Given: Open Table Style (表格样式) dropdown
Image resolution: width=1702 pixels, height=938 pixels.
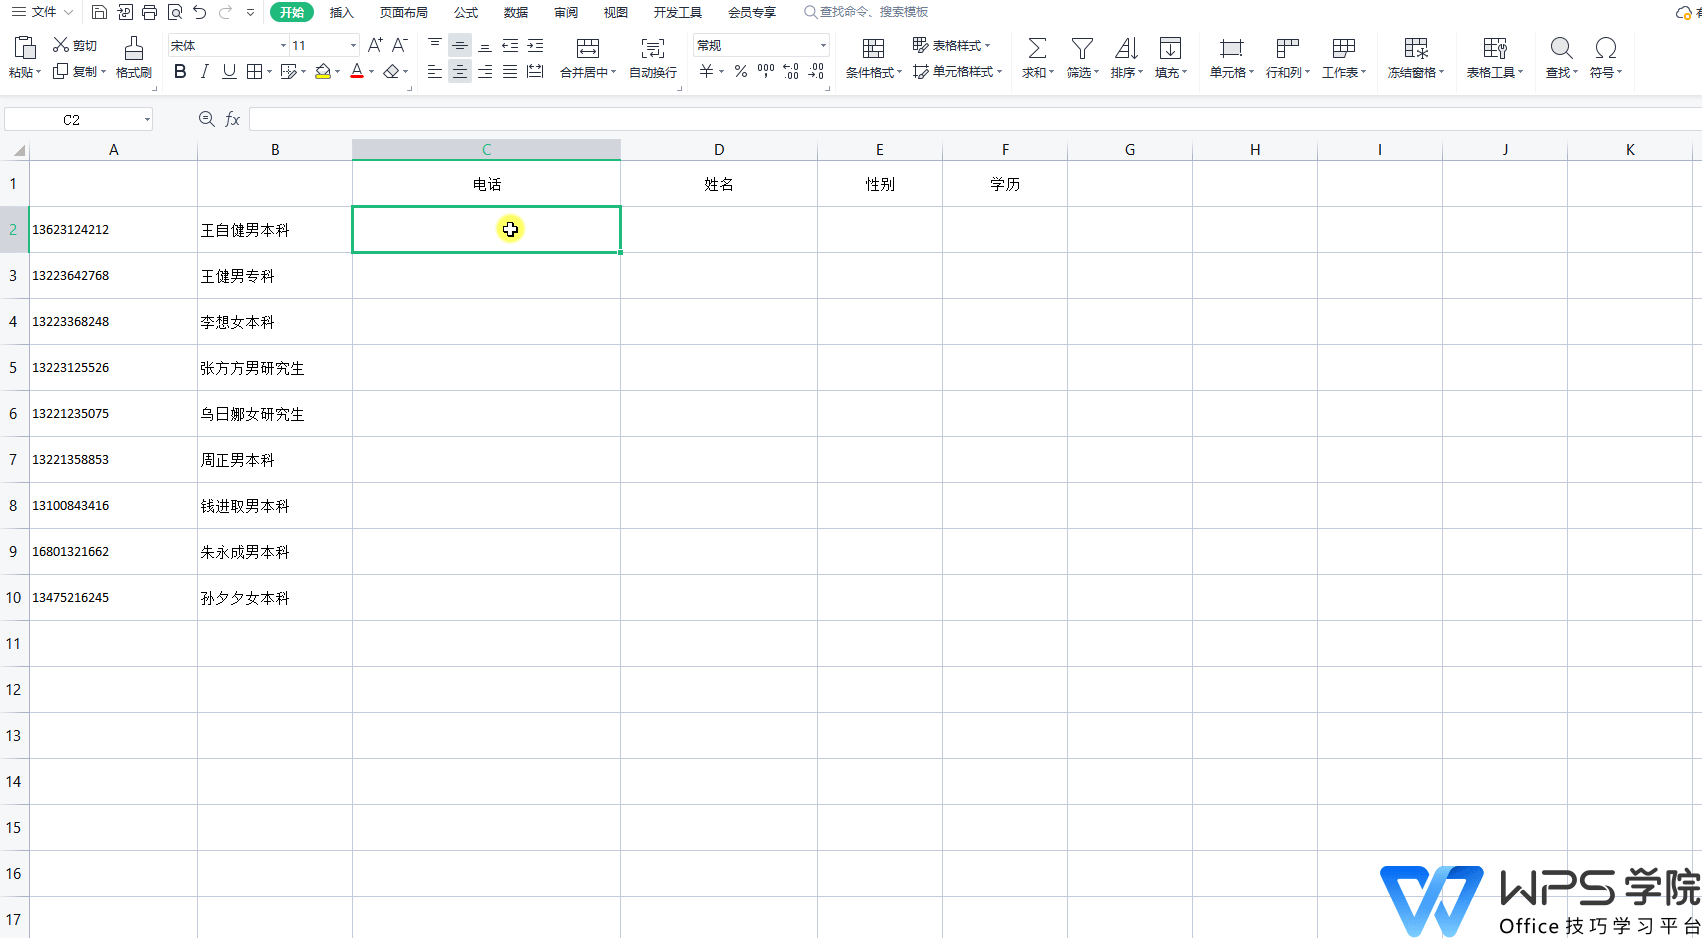Looking at the screenshot, I should click(x=952, y=45).
